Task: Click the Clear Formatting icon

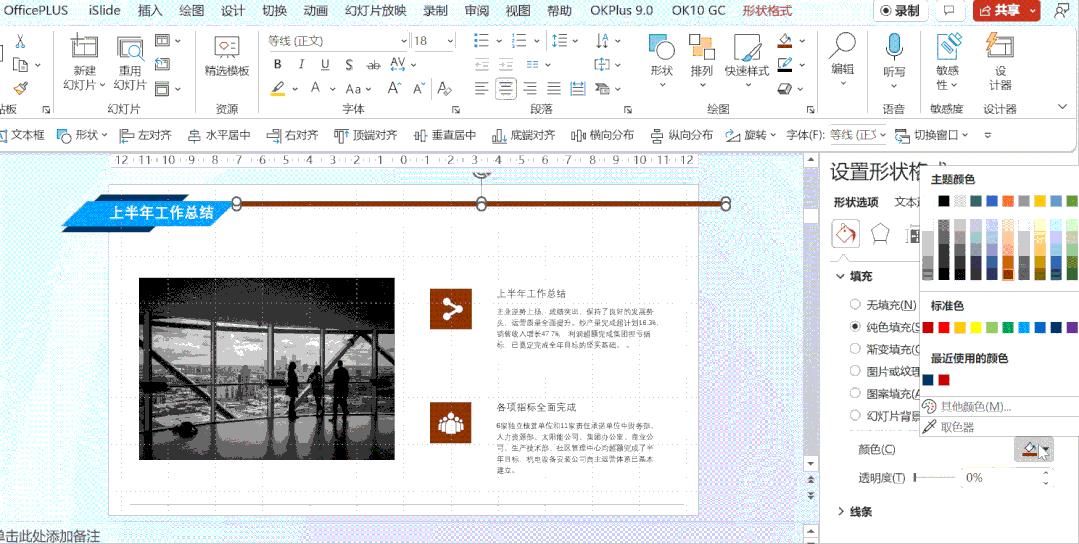Action: click(x=445, y=89)
